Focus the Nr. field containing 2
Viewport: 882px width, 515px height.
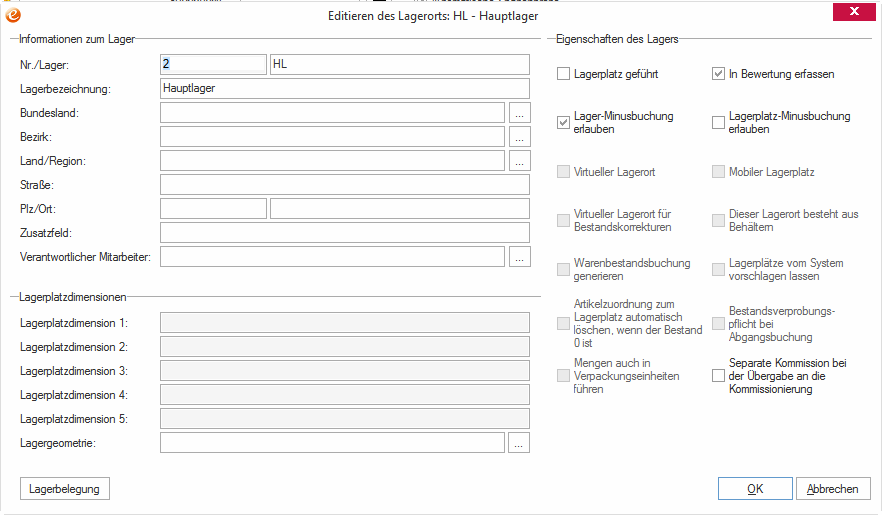tap(213, 64)
